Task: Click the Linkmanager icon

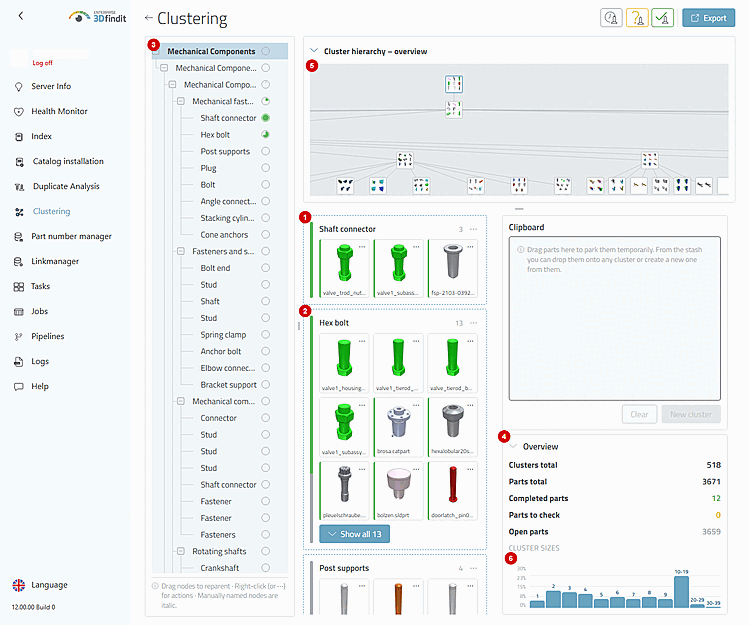Action: (x=19, y=262)
